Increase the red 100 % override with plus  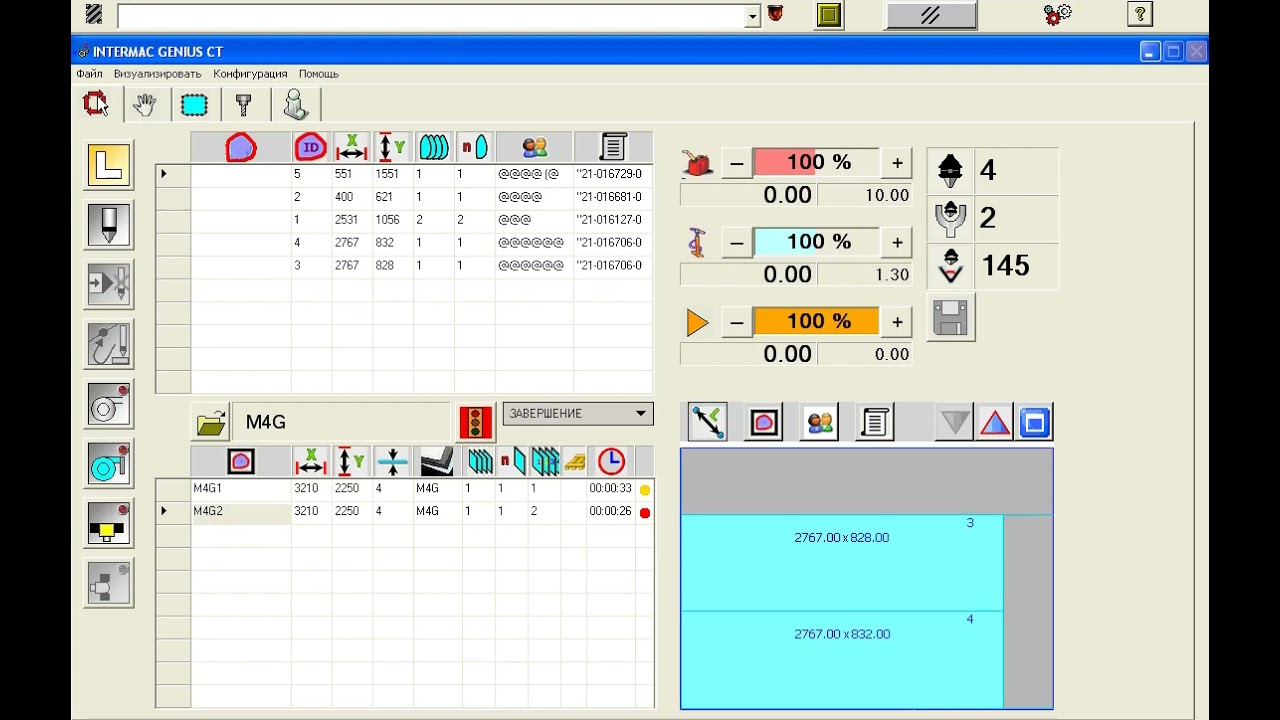897,163
